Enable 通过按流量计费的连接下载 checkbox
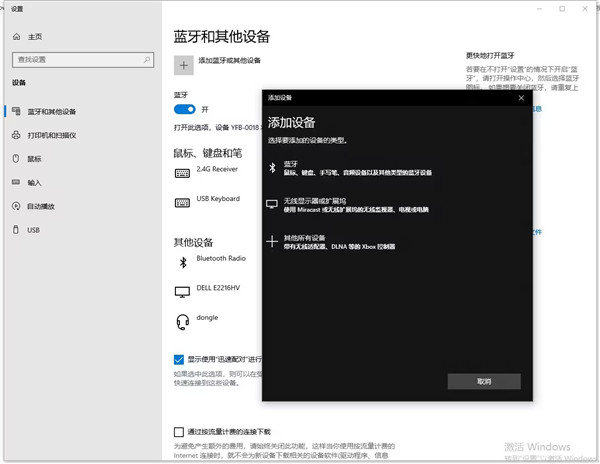Image resolution: width=600 pixels, height=464 pixels. [179, 432]
